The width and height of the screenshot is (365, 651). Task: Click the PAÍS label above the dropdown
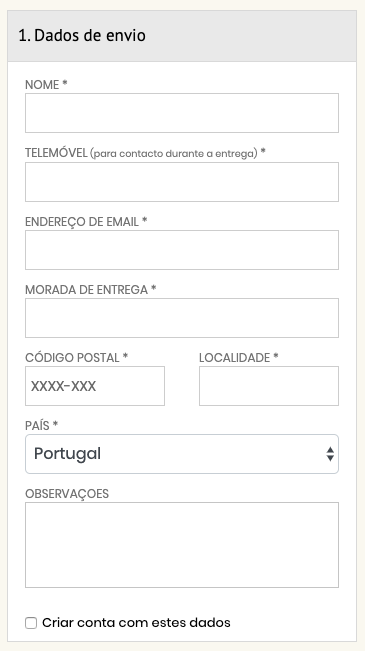pos(42,426)
